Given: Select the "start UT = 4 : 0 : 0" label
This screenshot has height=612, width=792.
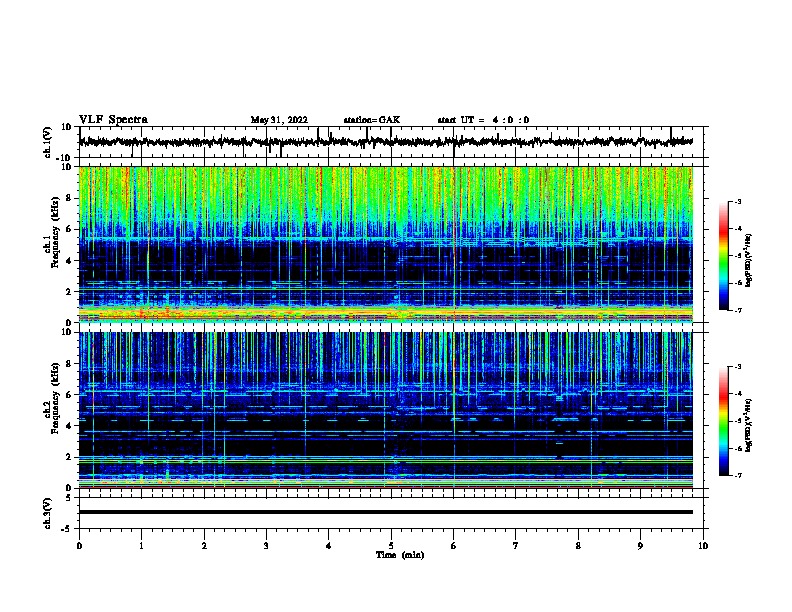Looking at the screenshot, I should click(x=483, y=120).
